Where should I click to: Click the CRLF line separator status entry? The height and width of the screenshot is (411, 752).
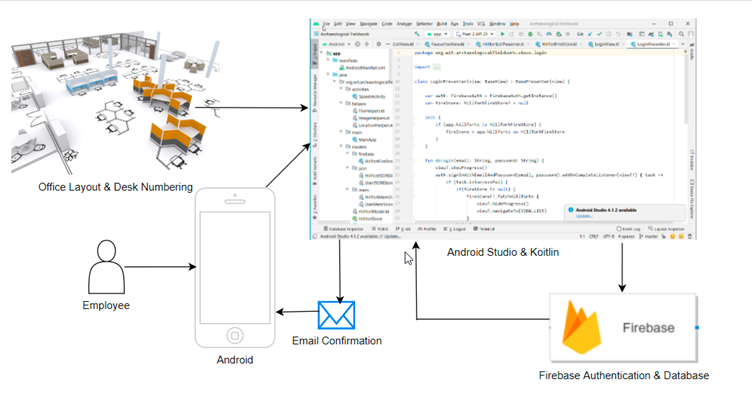pos(594,236)
